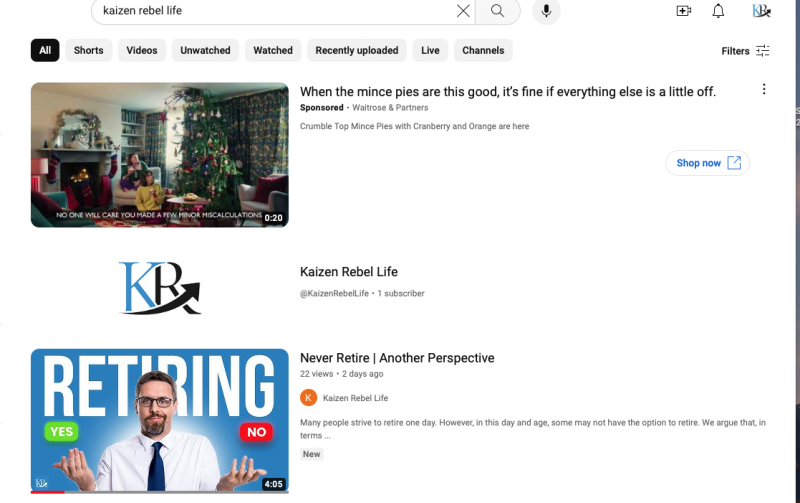Click the red progress bar on the Retiring thumbnail

48,492
